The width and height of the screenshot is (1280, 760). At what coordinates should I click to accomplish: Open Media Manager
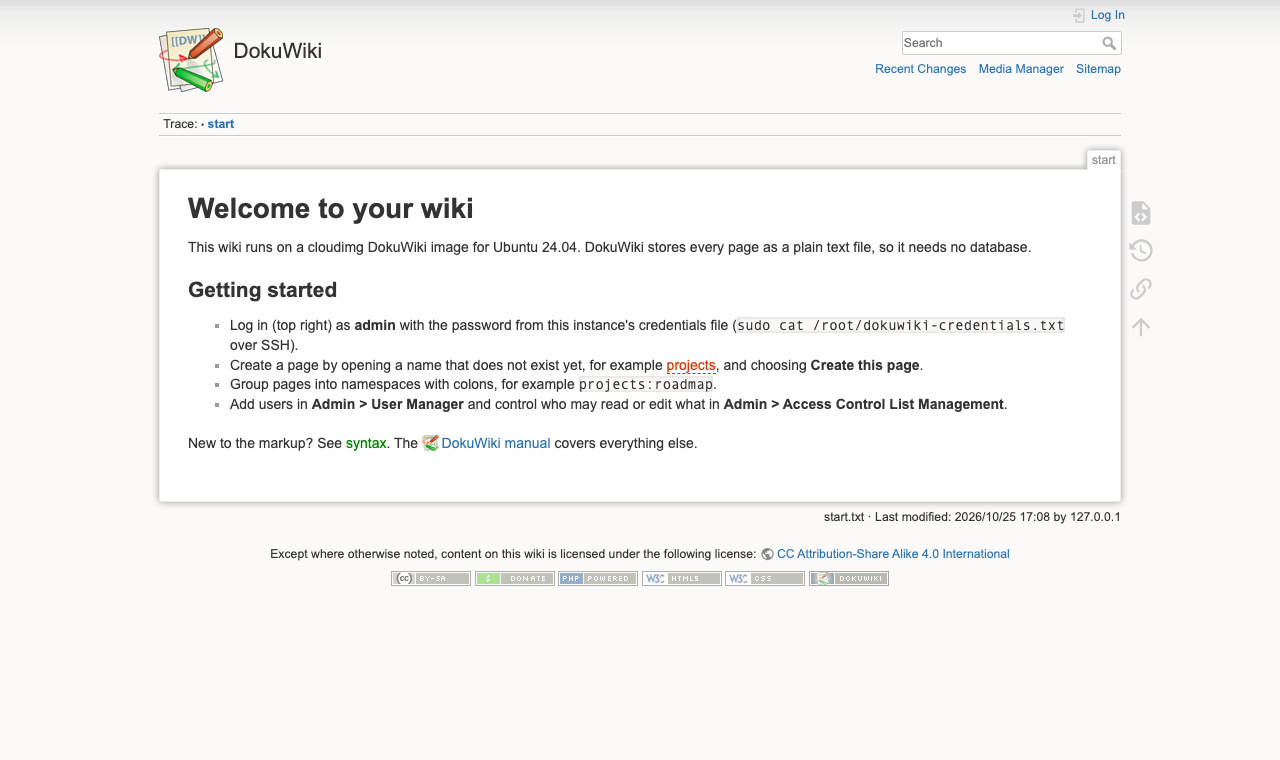[x=1021, y=69]
